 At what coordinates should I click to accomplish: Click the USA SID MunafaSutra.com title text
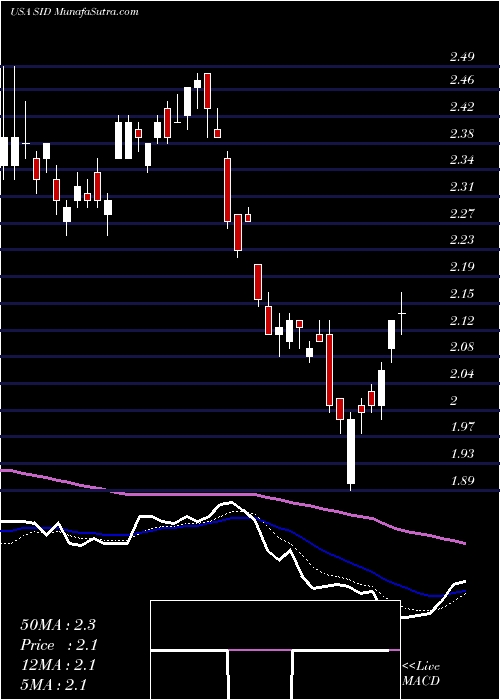(74, 12)
